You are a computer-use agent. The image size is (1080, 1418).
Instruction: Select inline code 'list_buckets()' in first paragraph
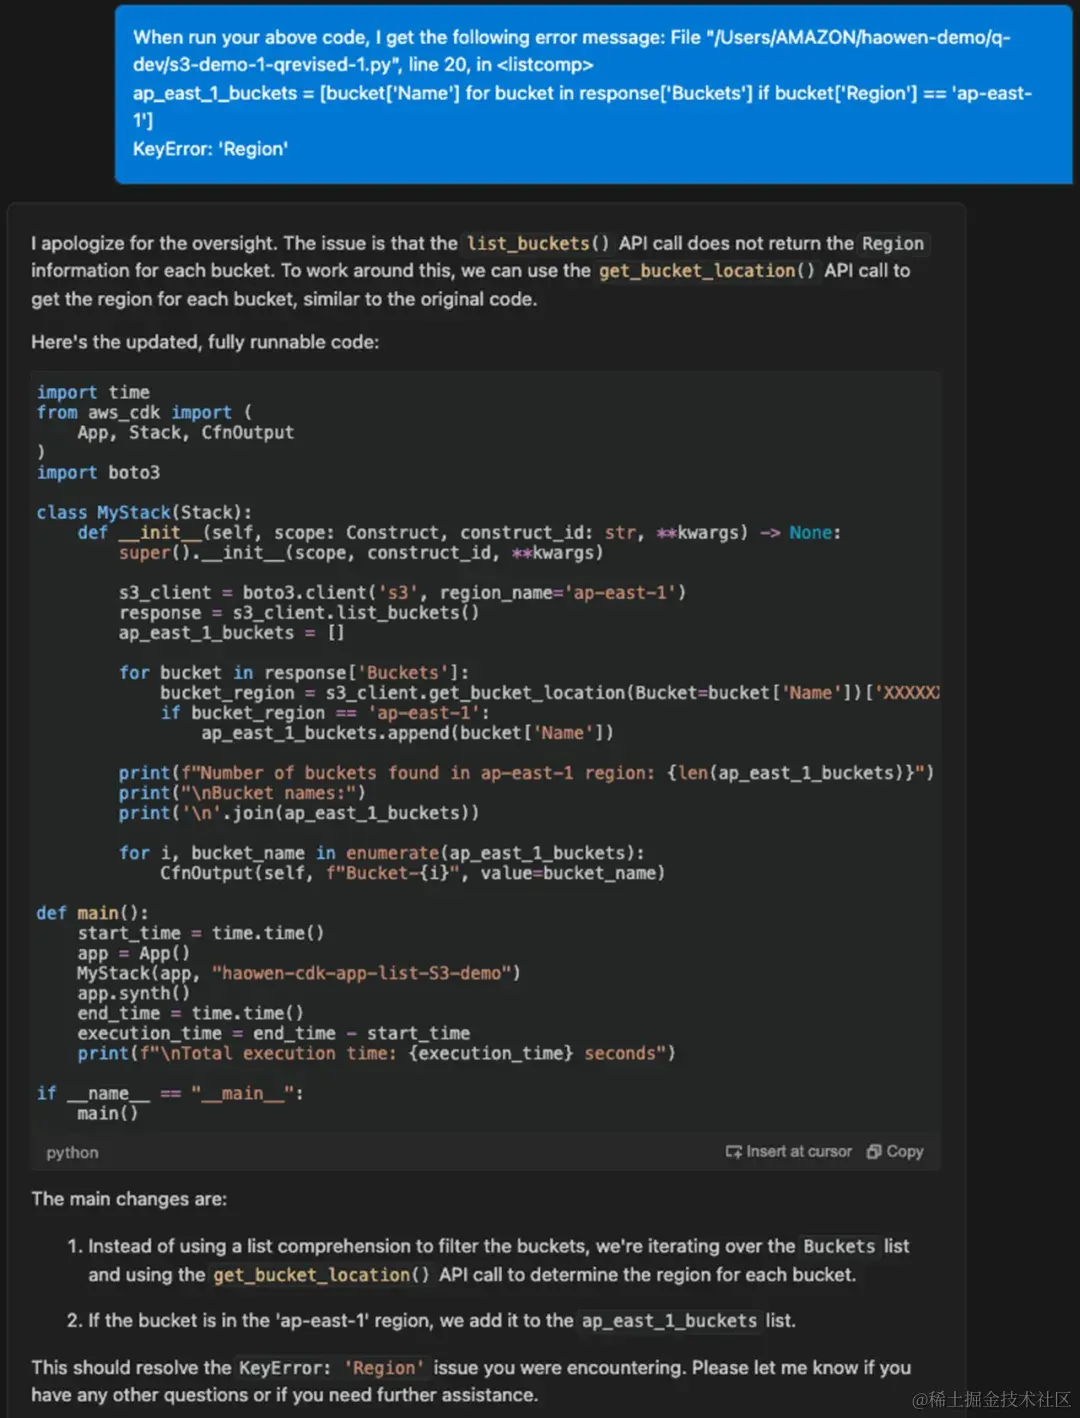pos(538,243)
